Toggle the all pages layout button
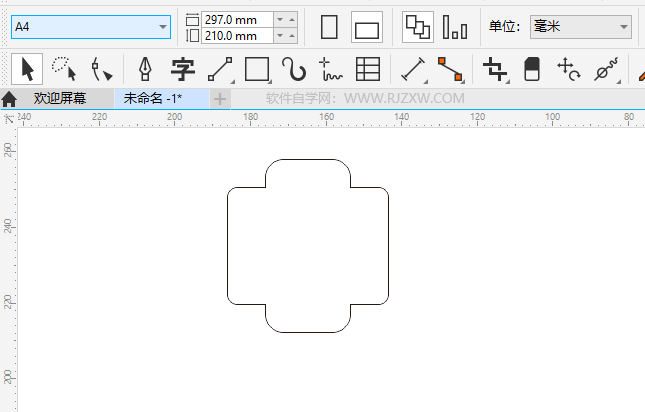 417,27
